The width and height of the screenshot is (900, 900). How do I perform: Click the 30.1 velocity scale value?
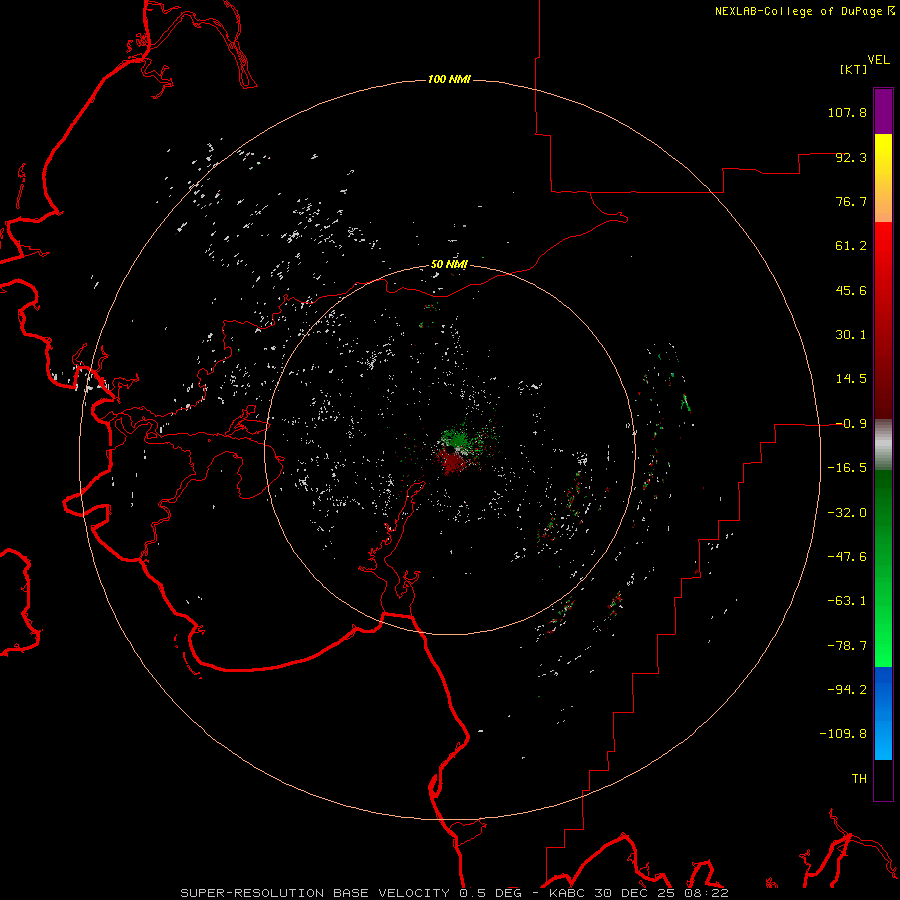click(x=851, y=335)
